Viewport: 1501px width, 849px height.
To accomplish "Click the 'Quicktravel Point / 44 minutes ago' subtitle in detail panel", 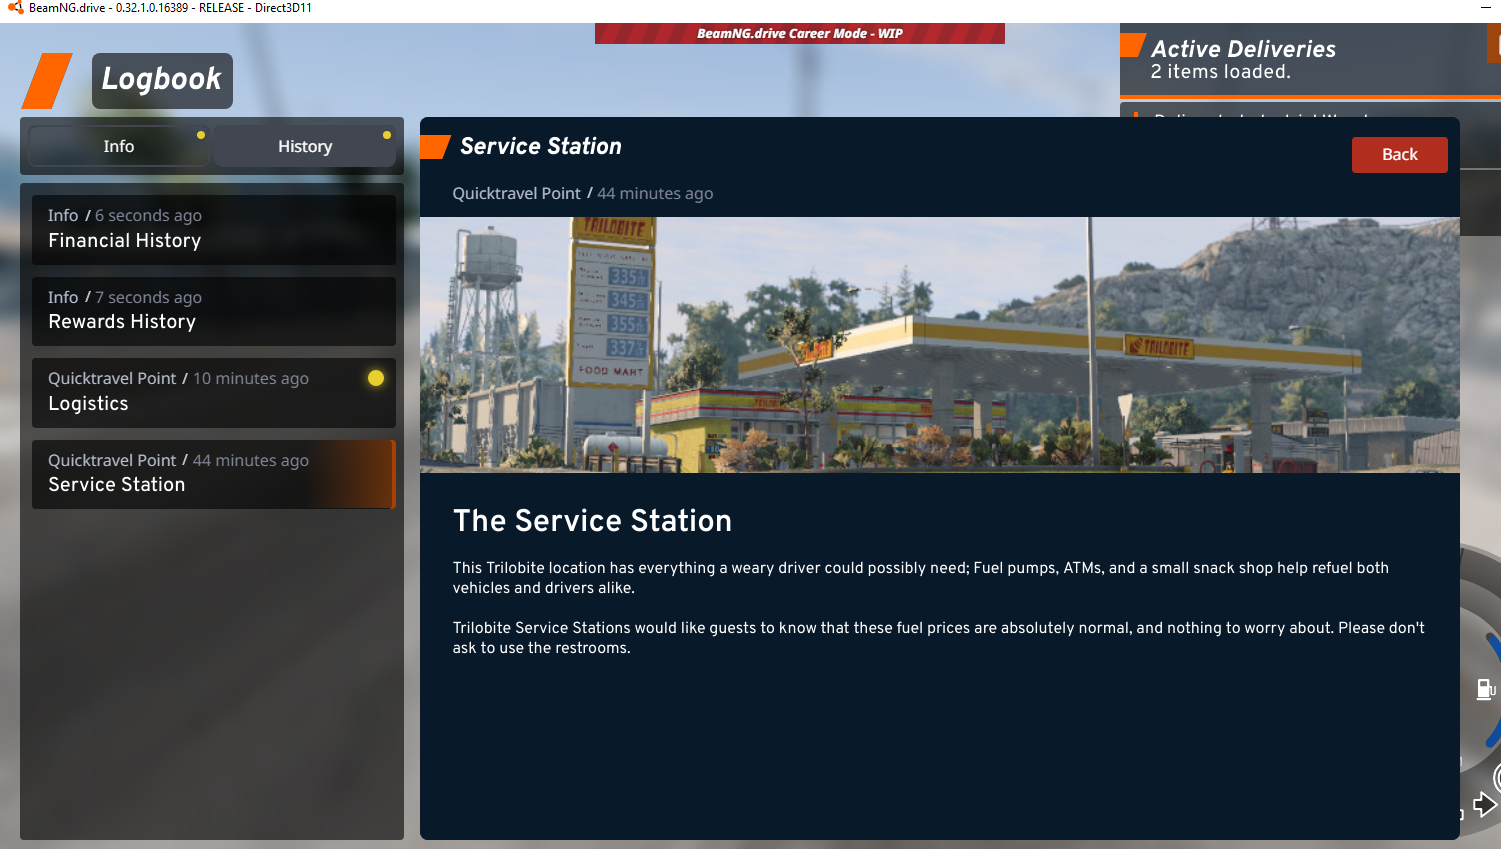I will pyautogui.click(x=583, y=194).
